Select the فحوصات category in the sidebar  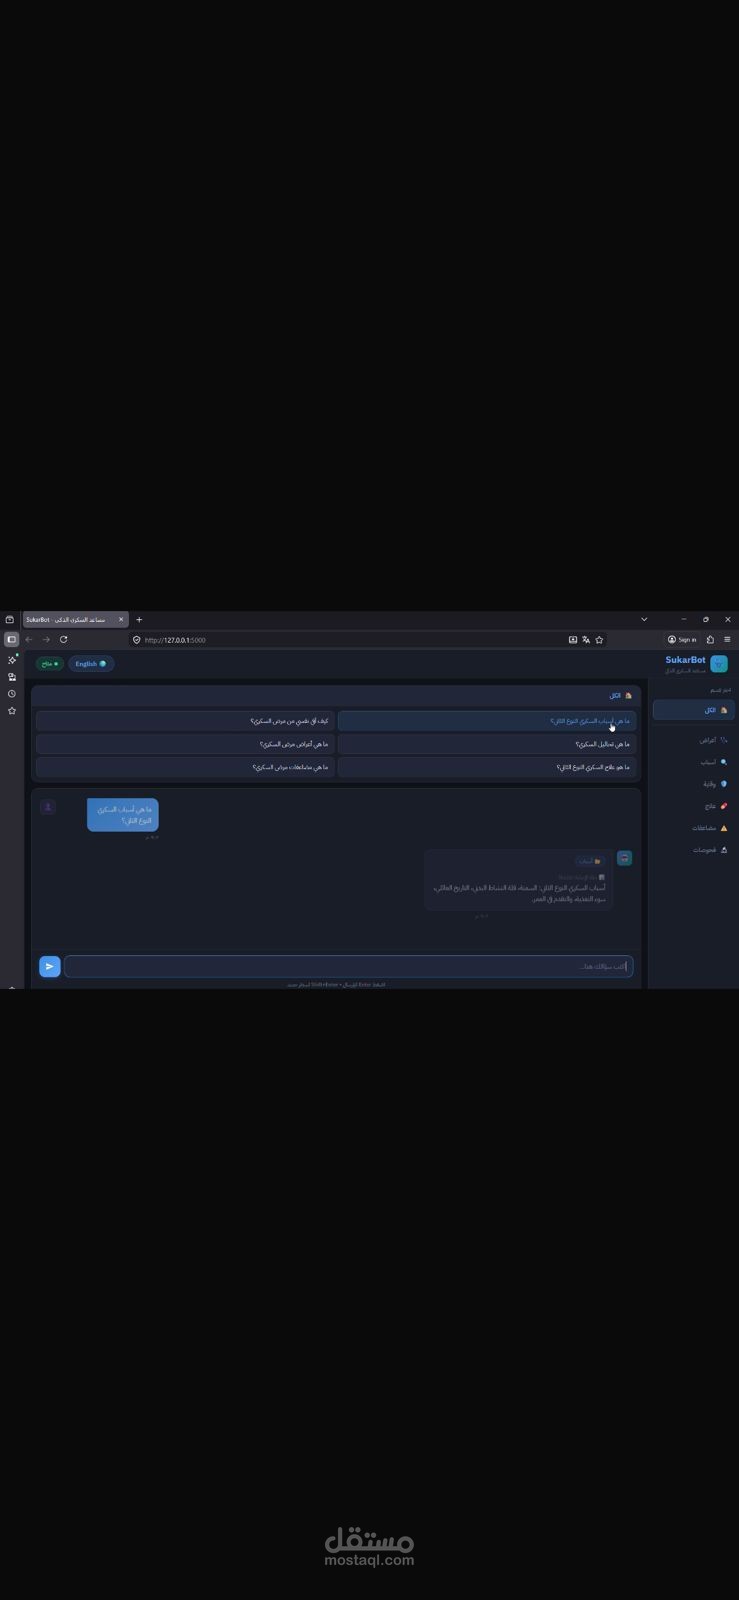(694, 850)
